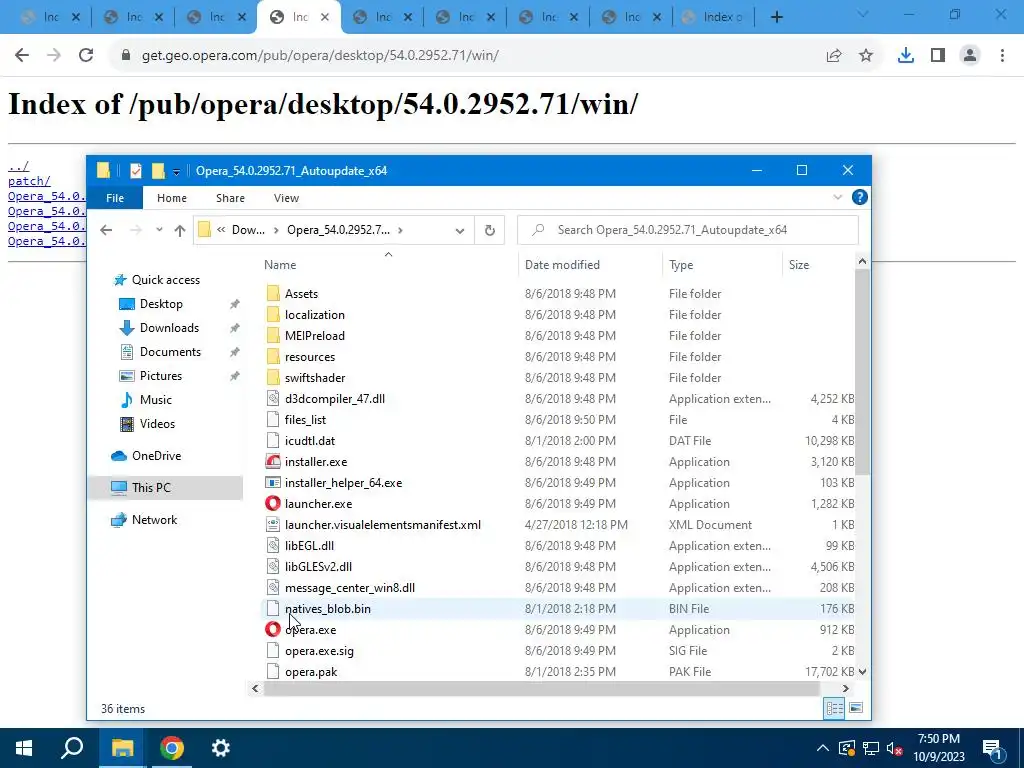Open Chrome tab search dropdown
This screenshot has height=768, width=1024.
point(863,15)
